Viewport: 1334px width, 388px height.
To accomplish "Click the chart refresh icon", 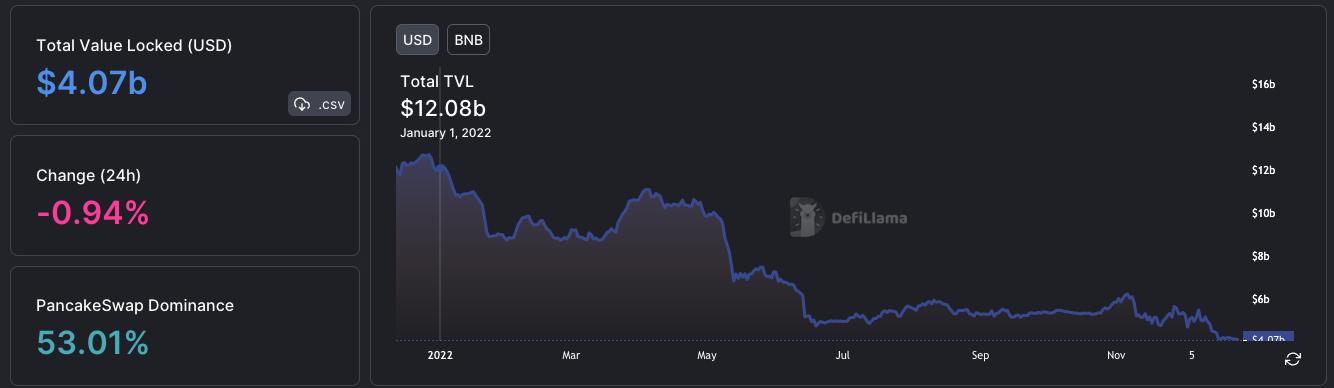I will tap(1293, 359).
